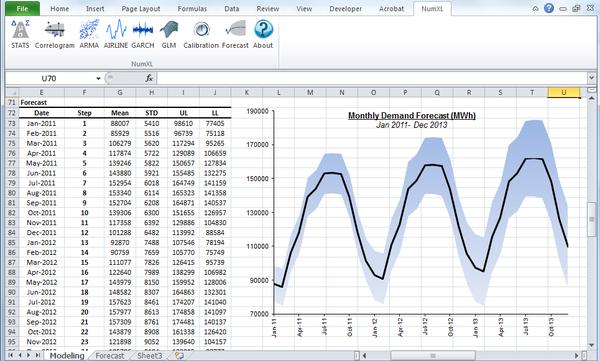Open Excel Help question mark icon
Viewport: 600px width, 361px height.
549,8
